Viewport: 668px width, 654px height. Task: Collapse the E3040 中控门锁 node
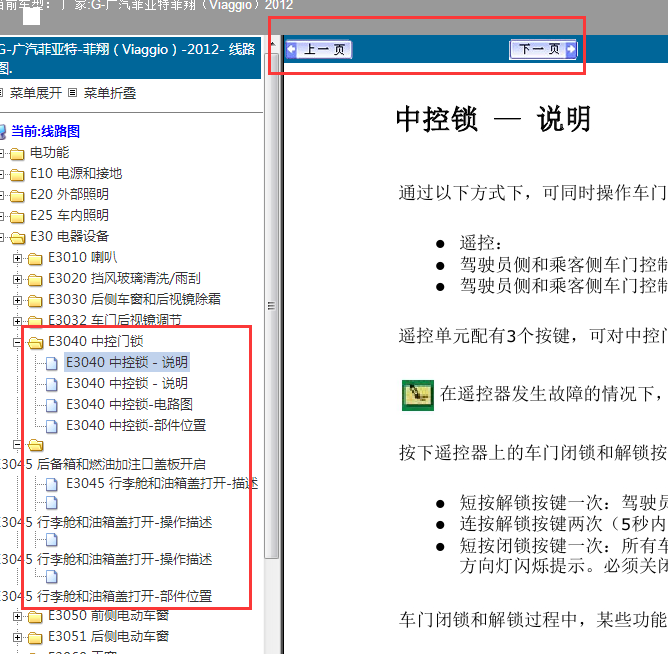(x=17, y=342)
